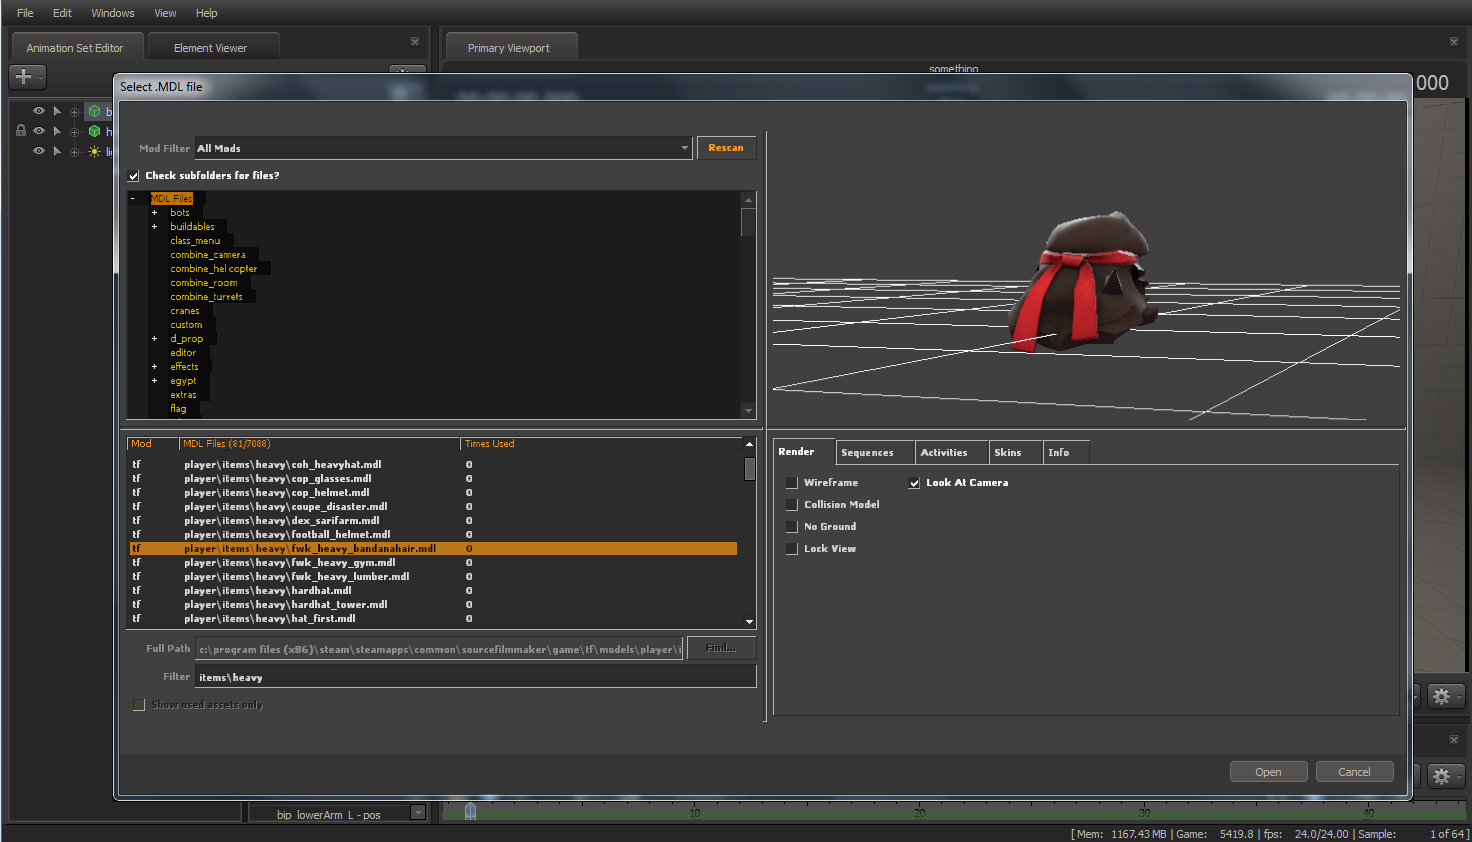Hide first animation set using eye icon

click(x=39, y=111)
